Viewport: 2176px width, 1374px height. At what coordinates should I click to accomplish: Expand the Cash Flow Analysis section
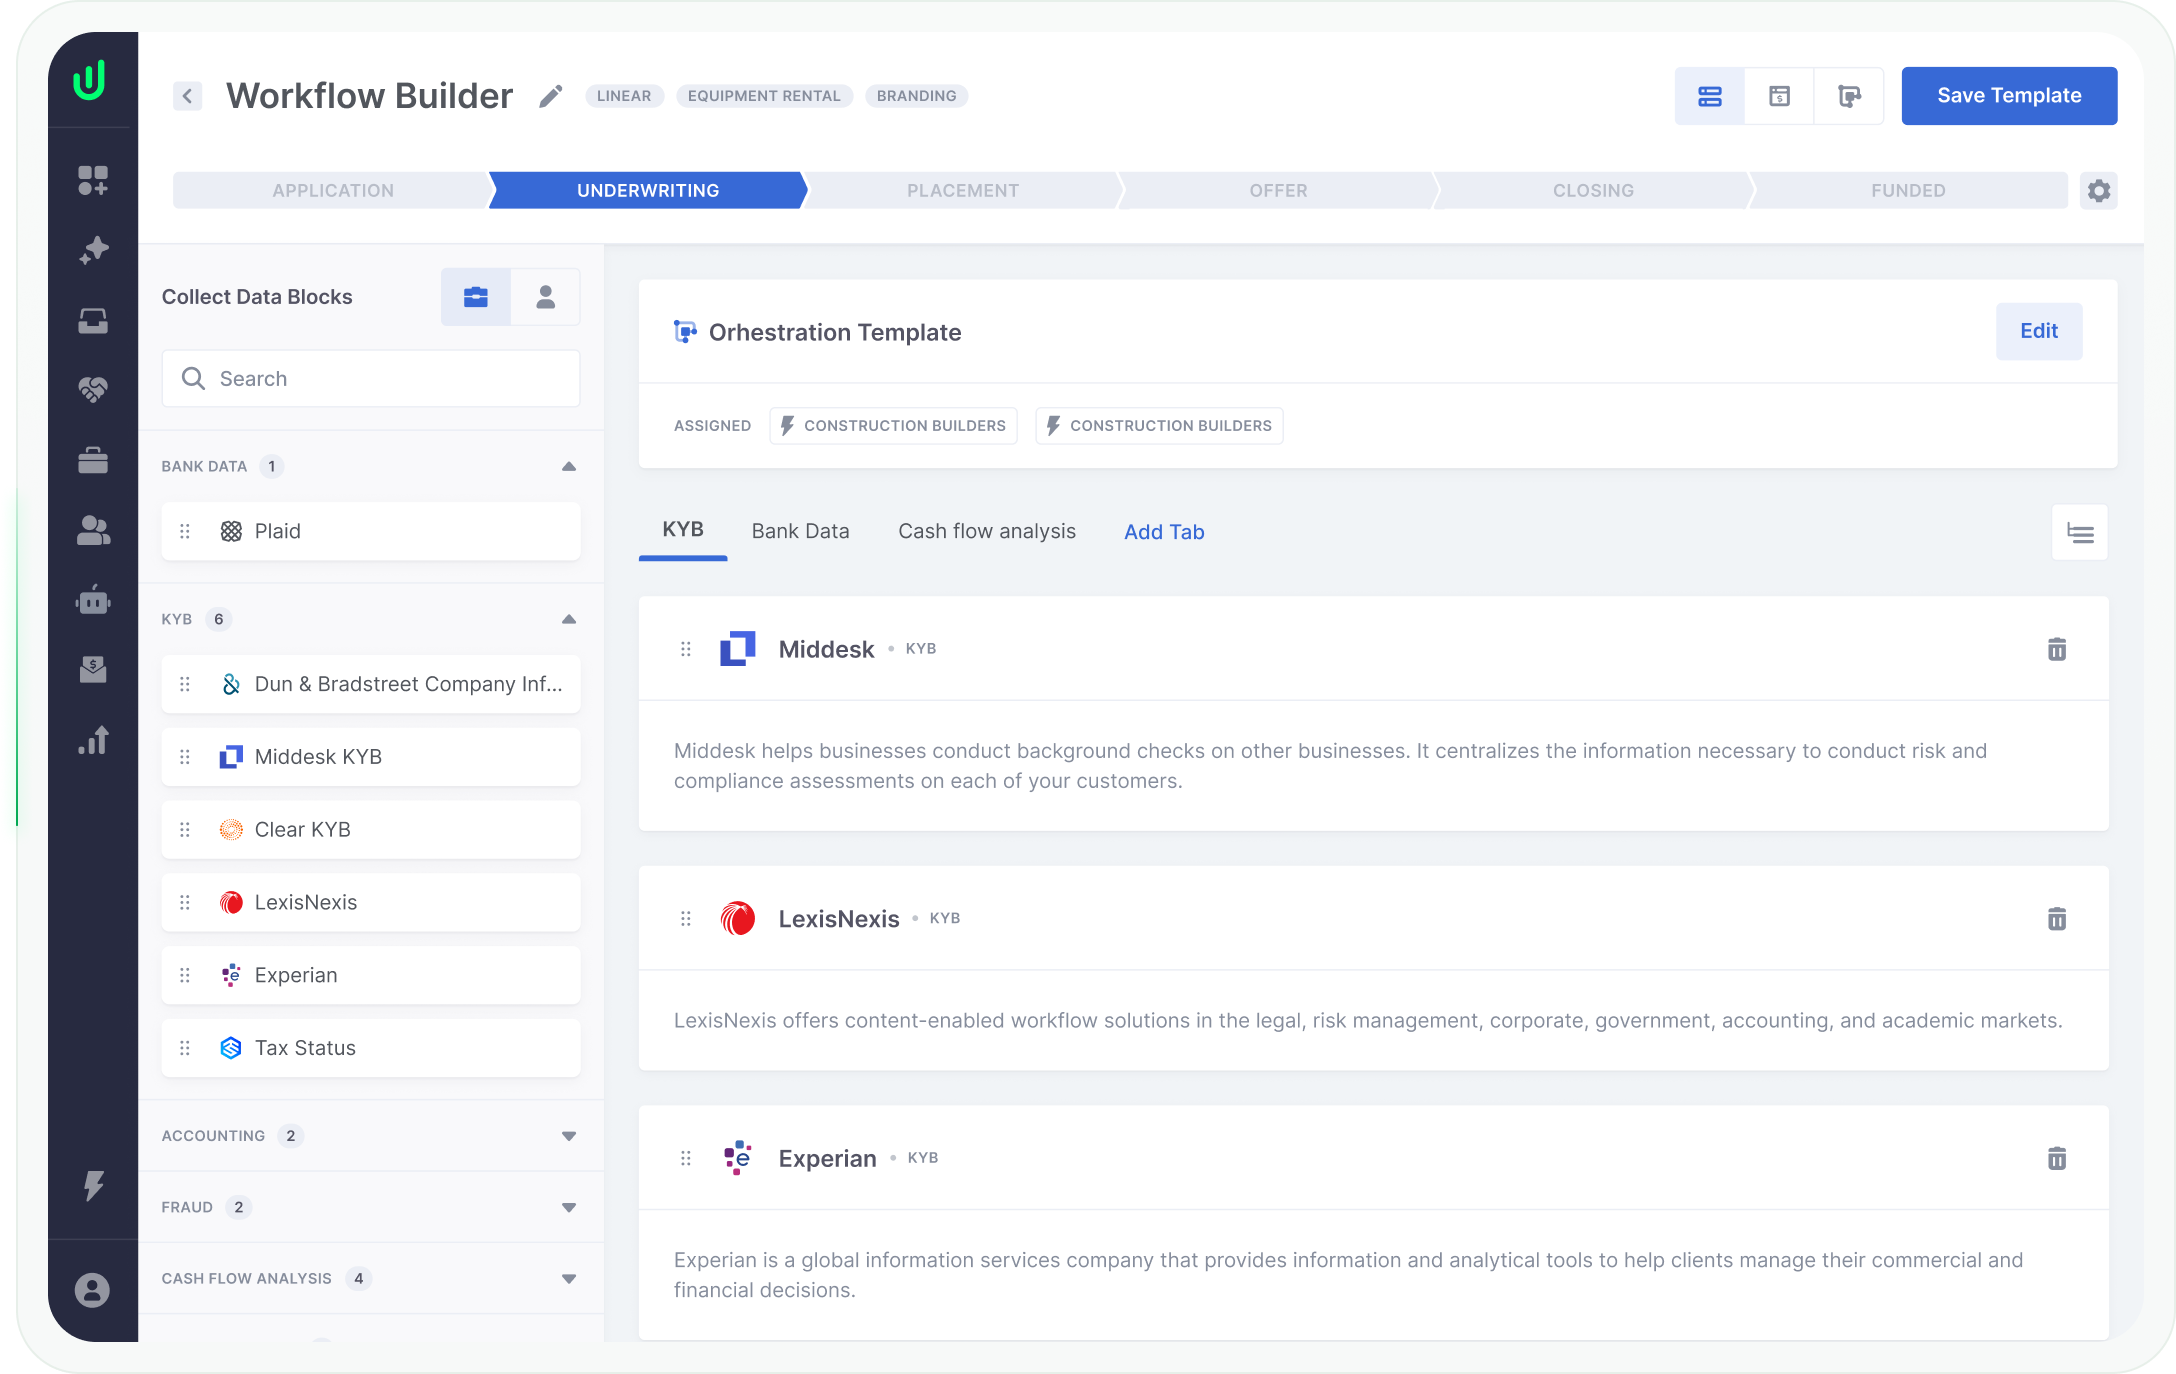pyautogui.click(x=568, y=1279)
